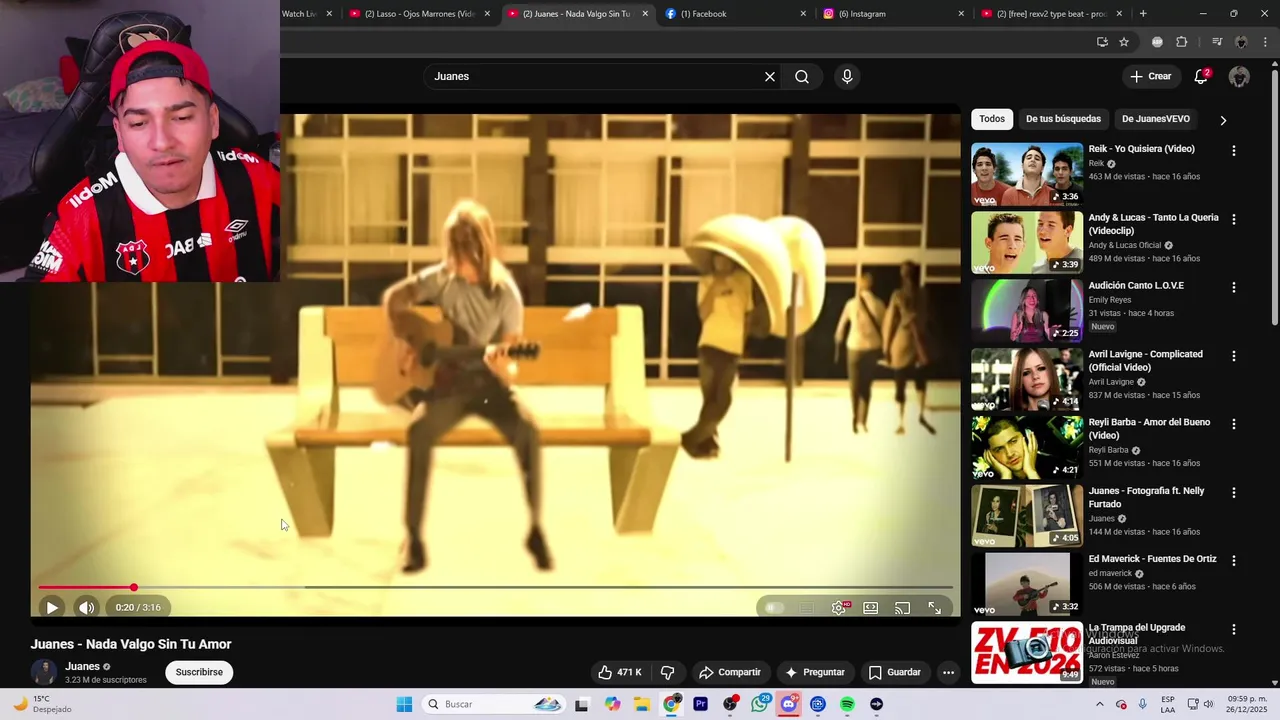Open options for Audición Canto L.O.V.E
This screenshot has height=720, width=1280.
coord(1233,287)
